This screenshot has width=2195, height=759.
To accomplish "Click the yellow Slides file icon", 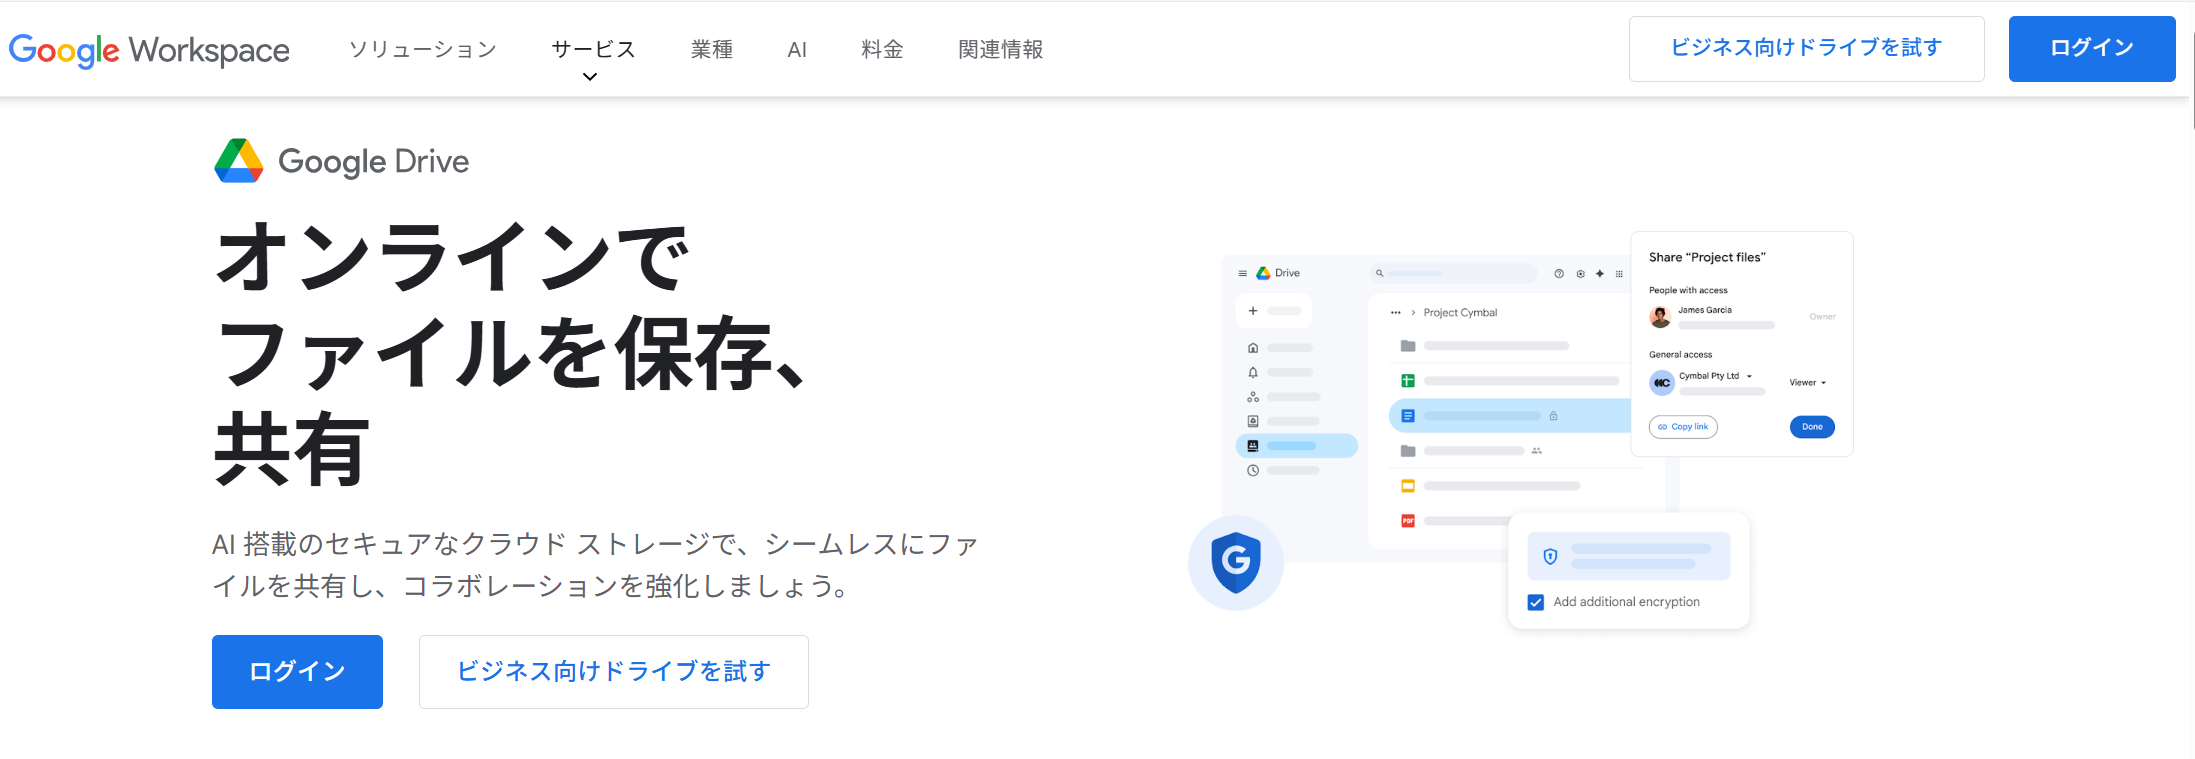I will pos(1408,486).
